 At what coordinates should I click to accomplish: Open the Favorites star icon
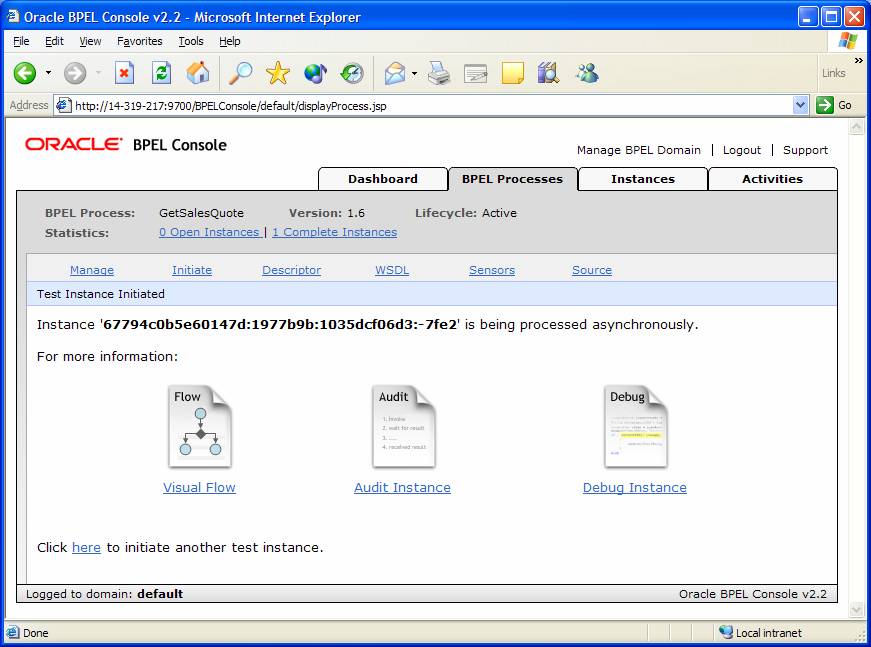point(277,73)
